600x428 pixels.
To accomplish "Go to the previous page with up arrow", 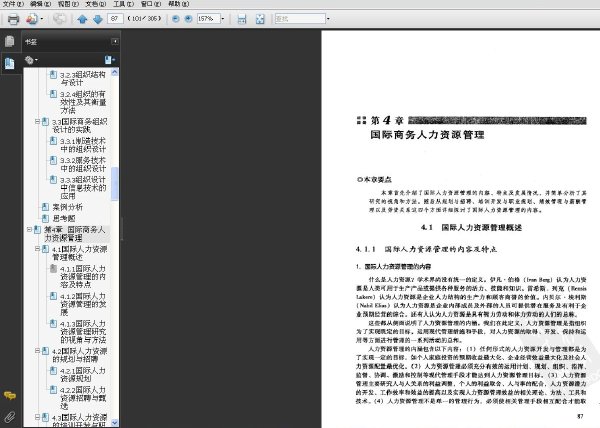I will [x=82, y=19].
